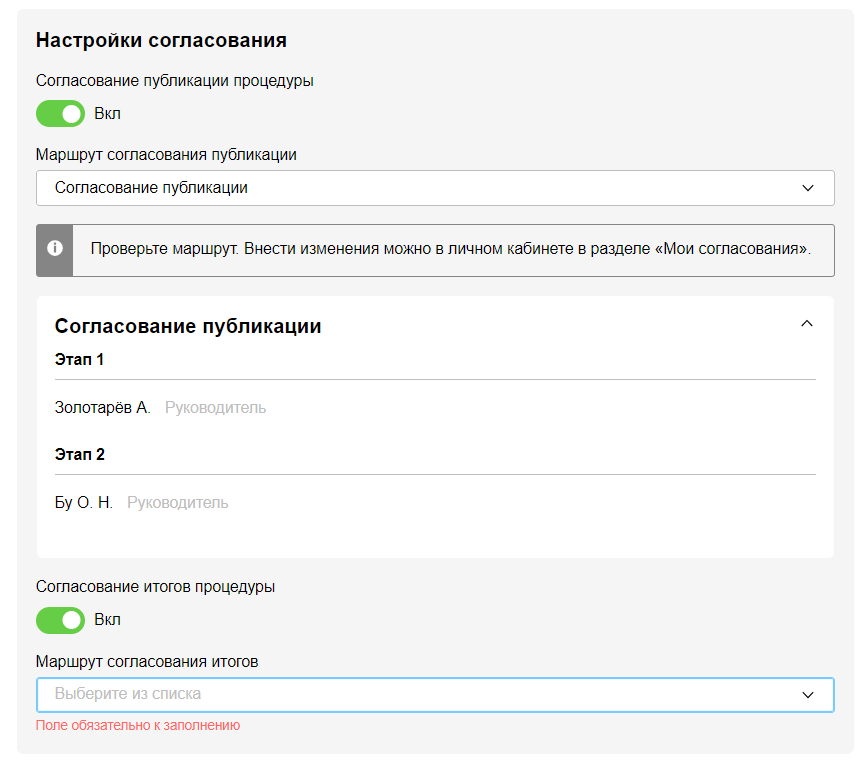Image resolution: width=861 pixels, height=763 pixels.
Task: Click the Вкл label under Согласование итогов процедуры
Action: coord(107,620)
